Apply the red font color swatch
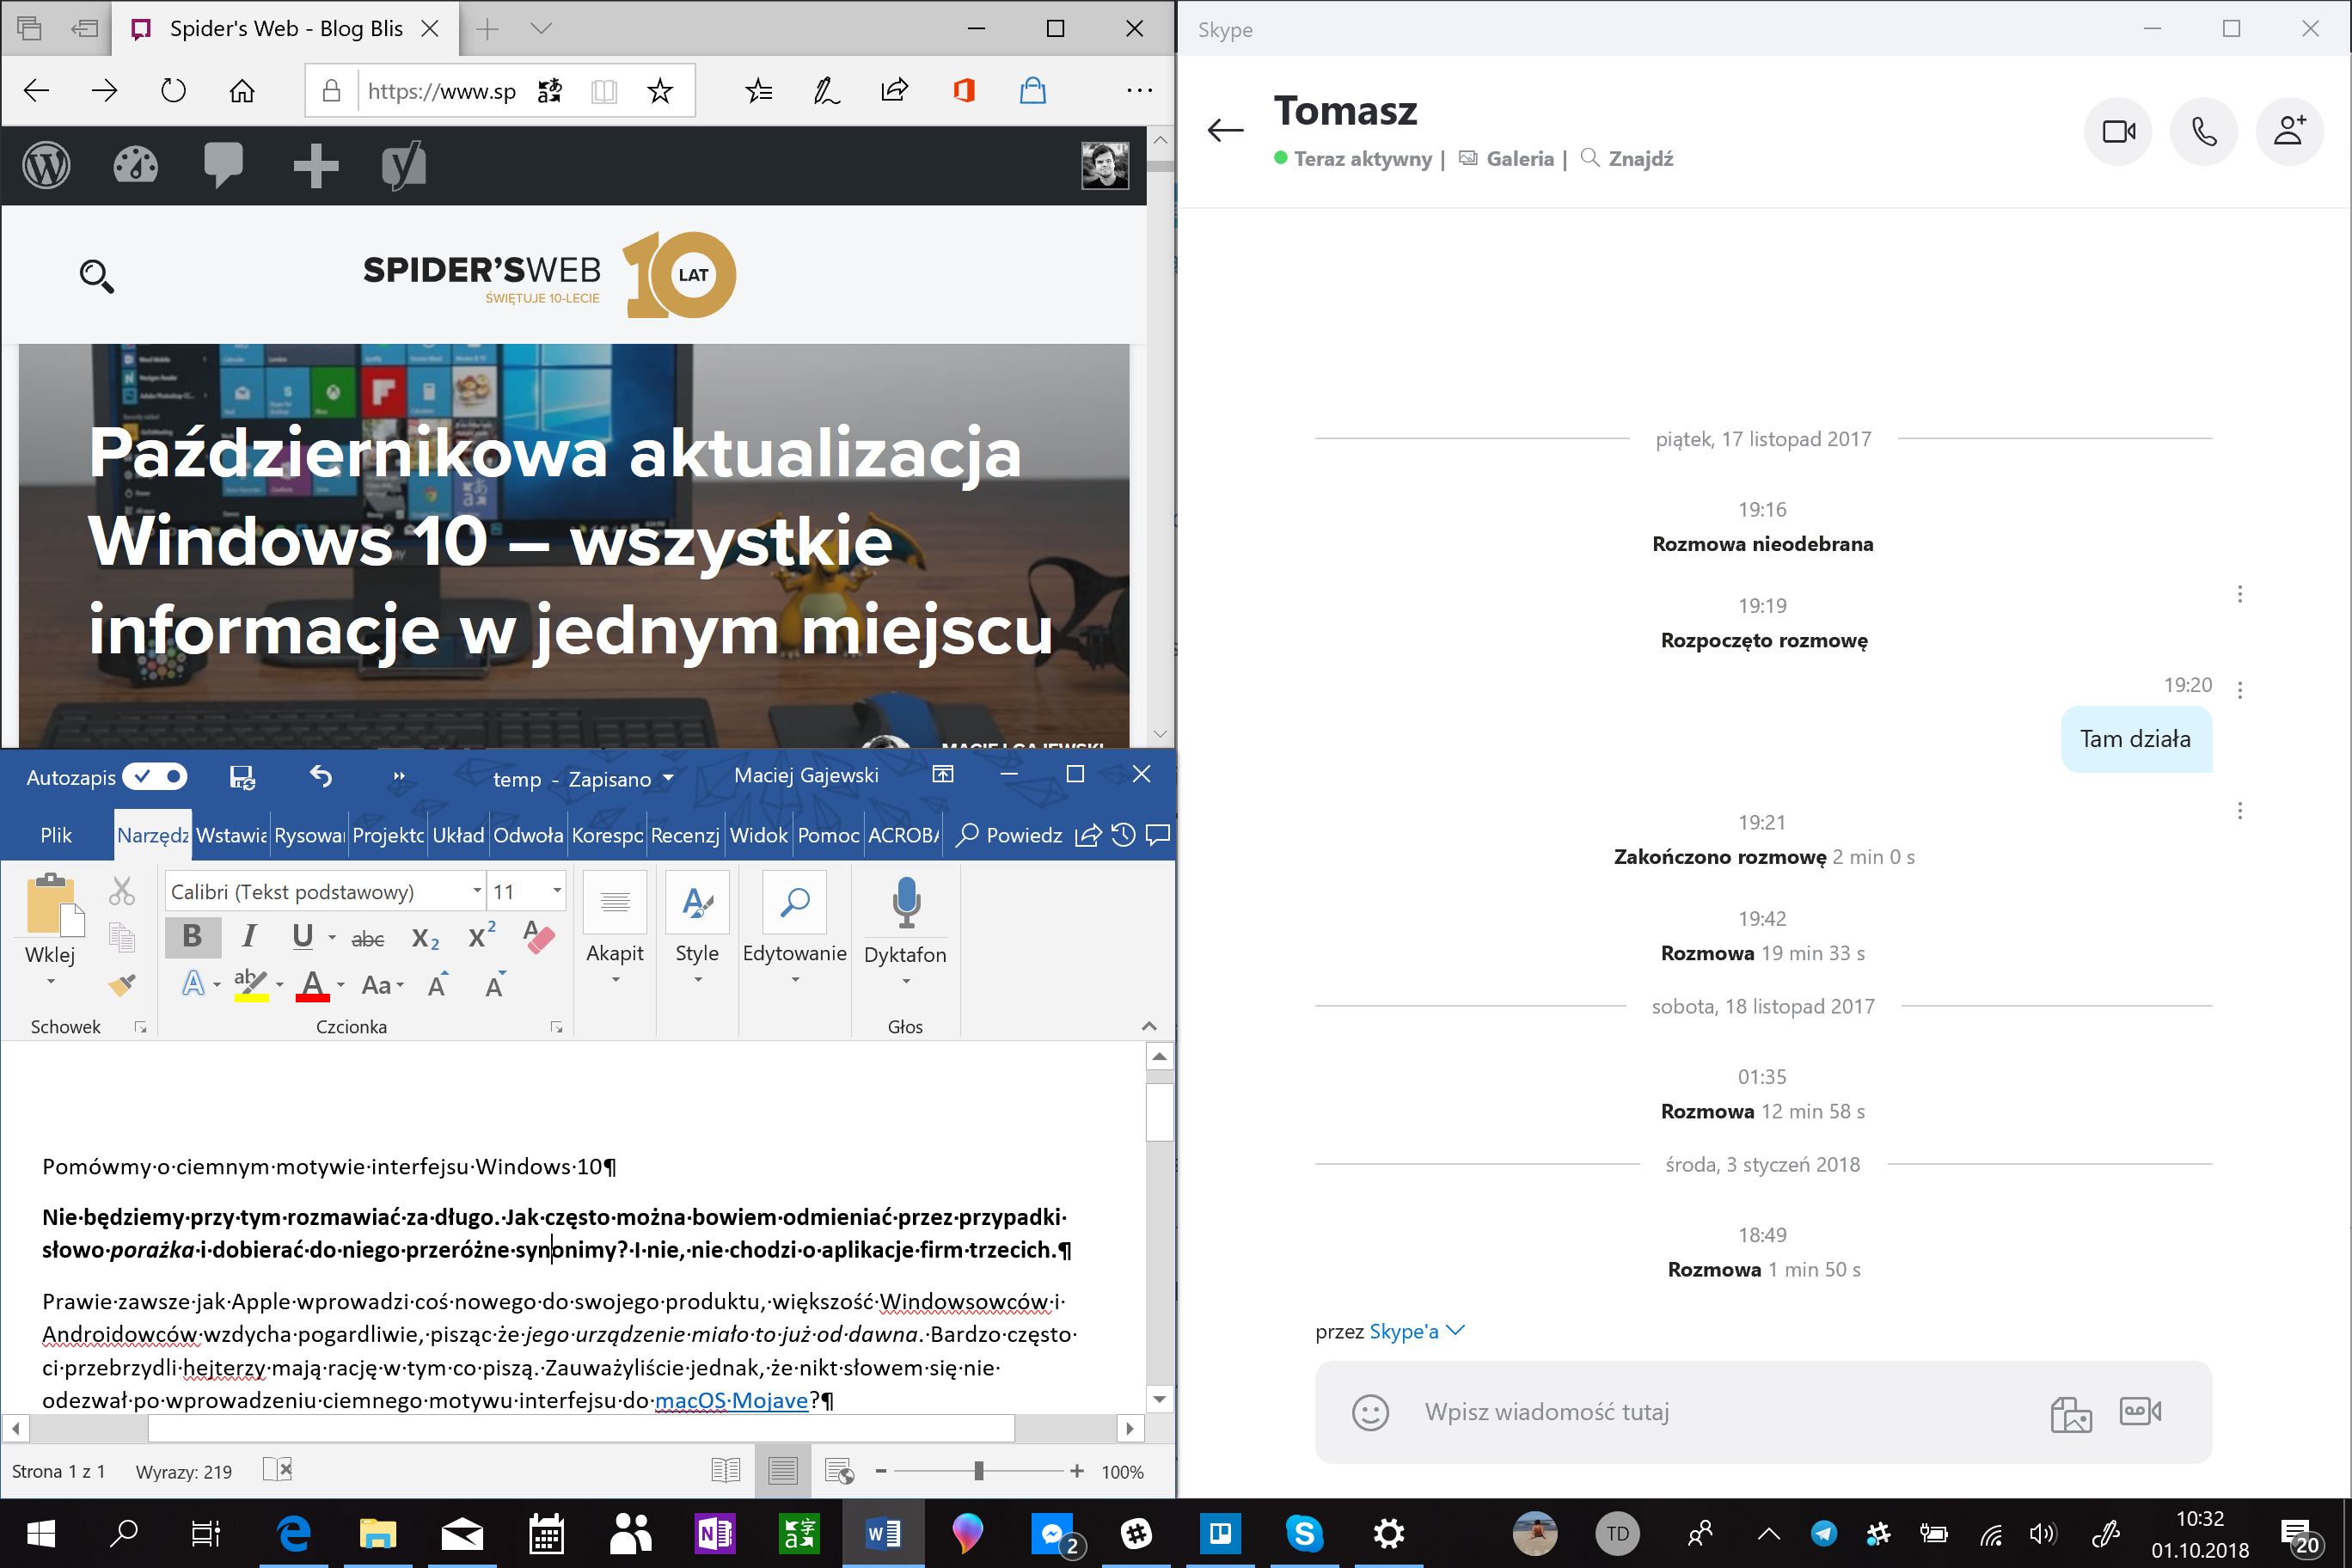2352x1568 pixels. coord(313,985)
